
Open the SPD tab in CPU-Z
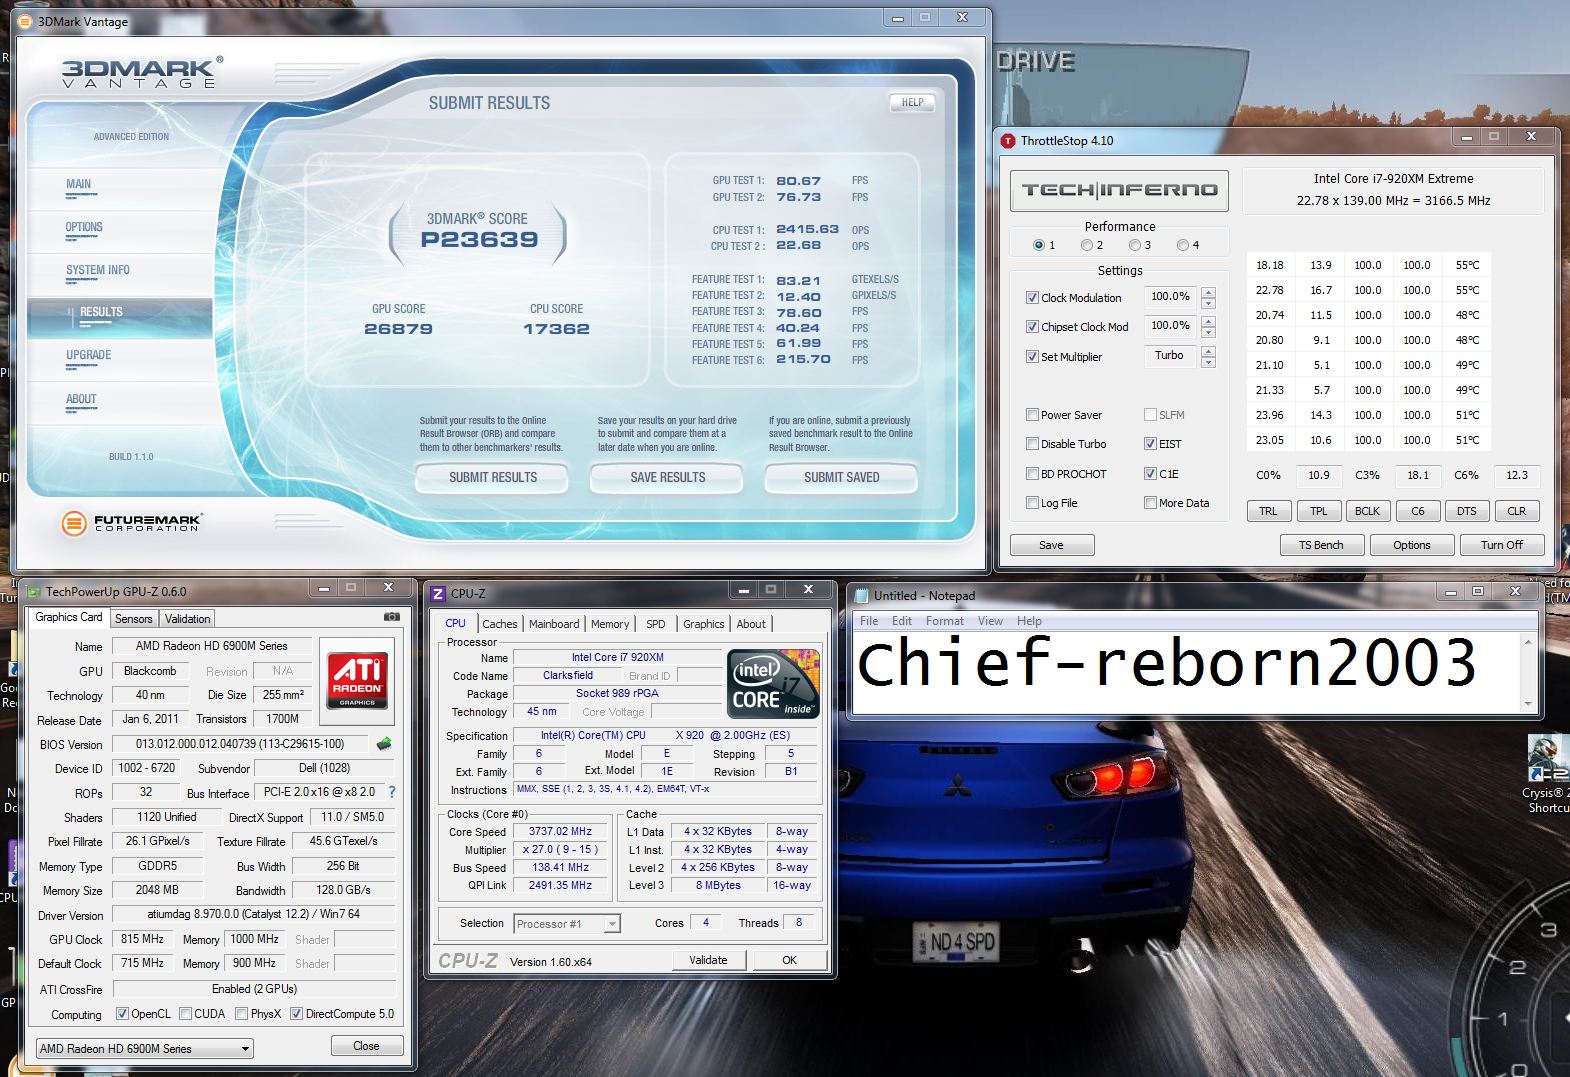click(x=656, y=624)
